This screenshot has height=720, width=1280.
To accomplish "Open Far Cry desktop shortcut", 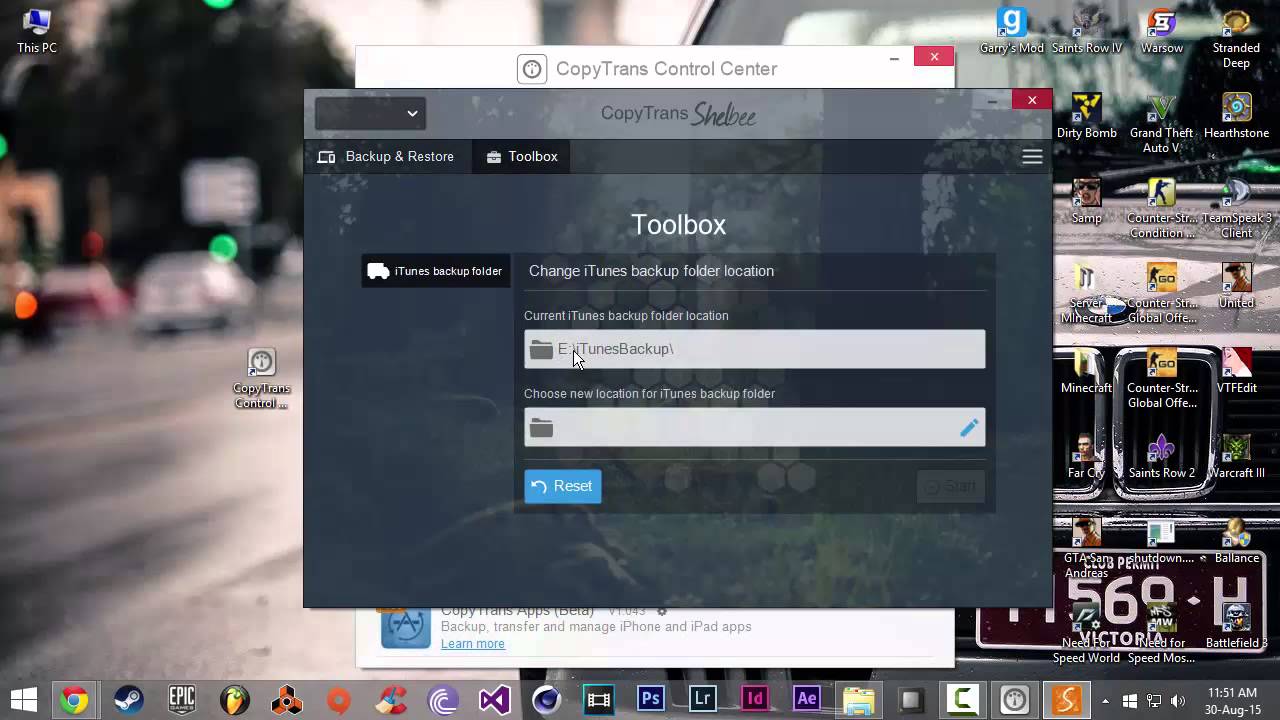I will click(x=1087, y=456).
